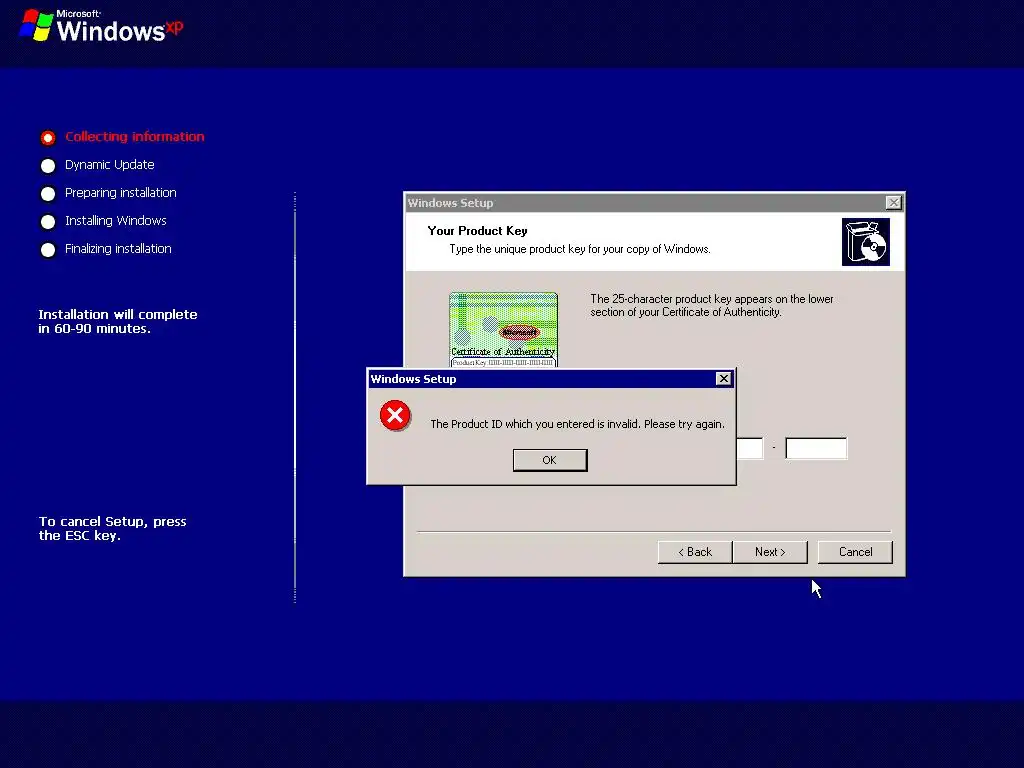Click the Certificate of Authenticity image

504,330
